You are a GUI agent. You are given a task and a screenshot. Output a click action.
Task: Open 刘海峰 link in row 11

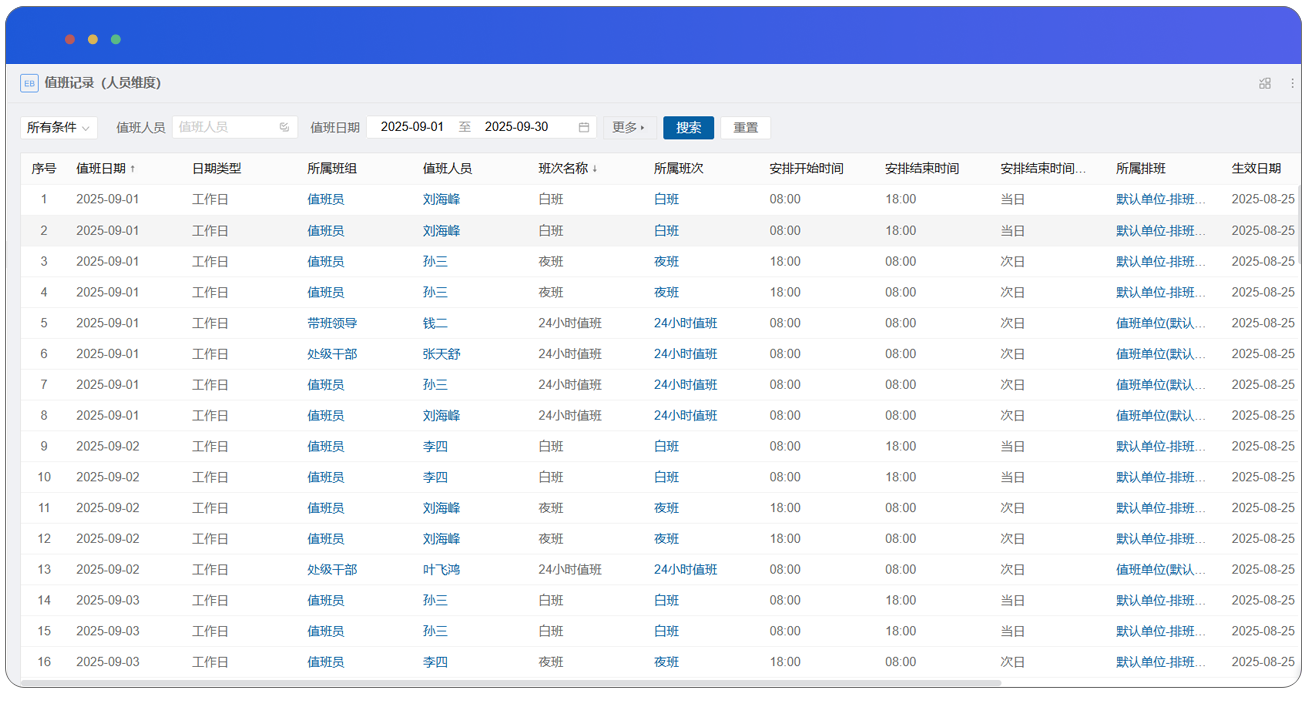[441, 508]
